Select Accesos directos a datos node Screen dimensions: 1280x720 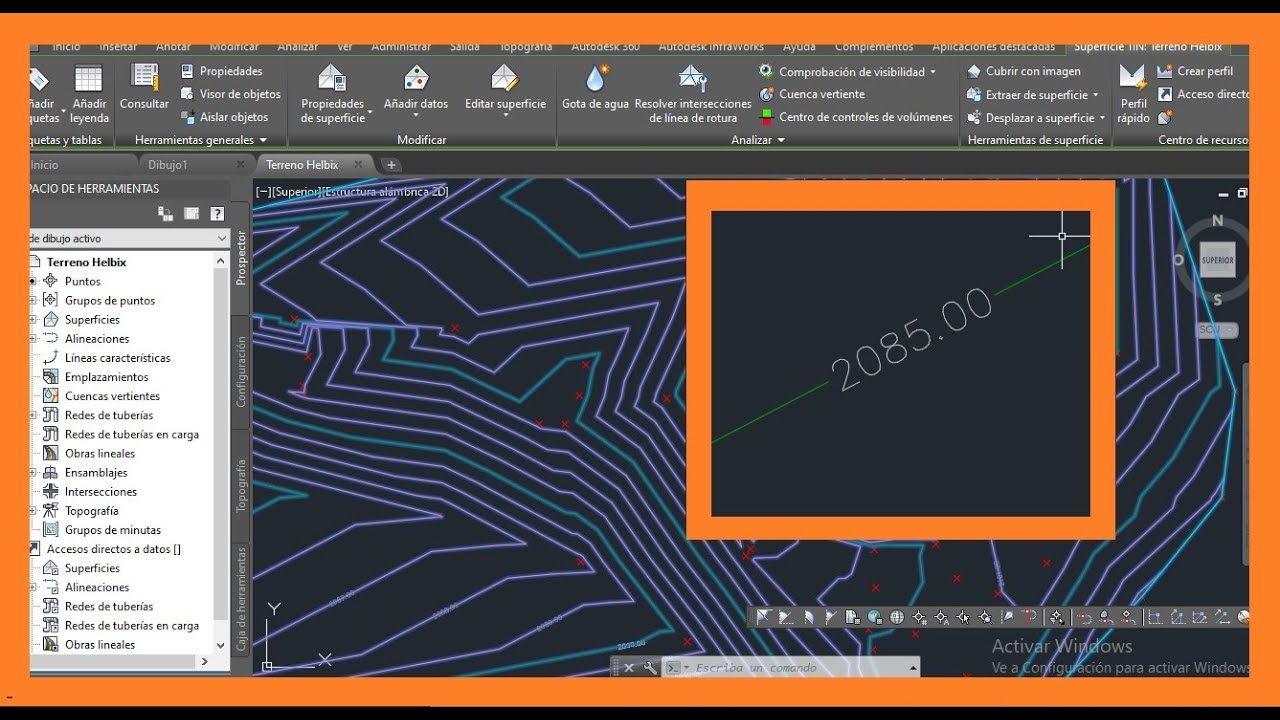(114, 549)
